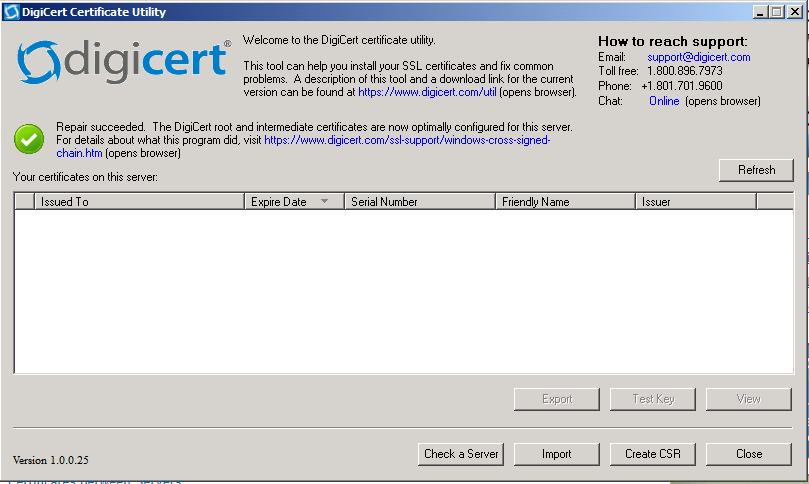
Task: Click the support@digicert.com email link
Action: (x=698, y=57)
